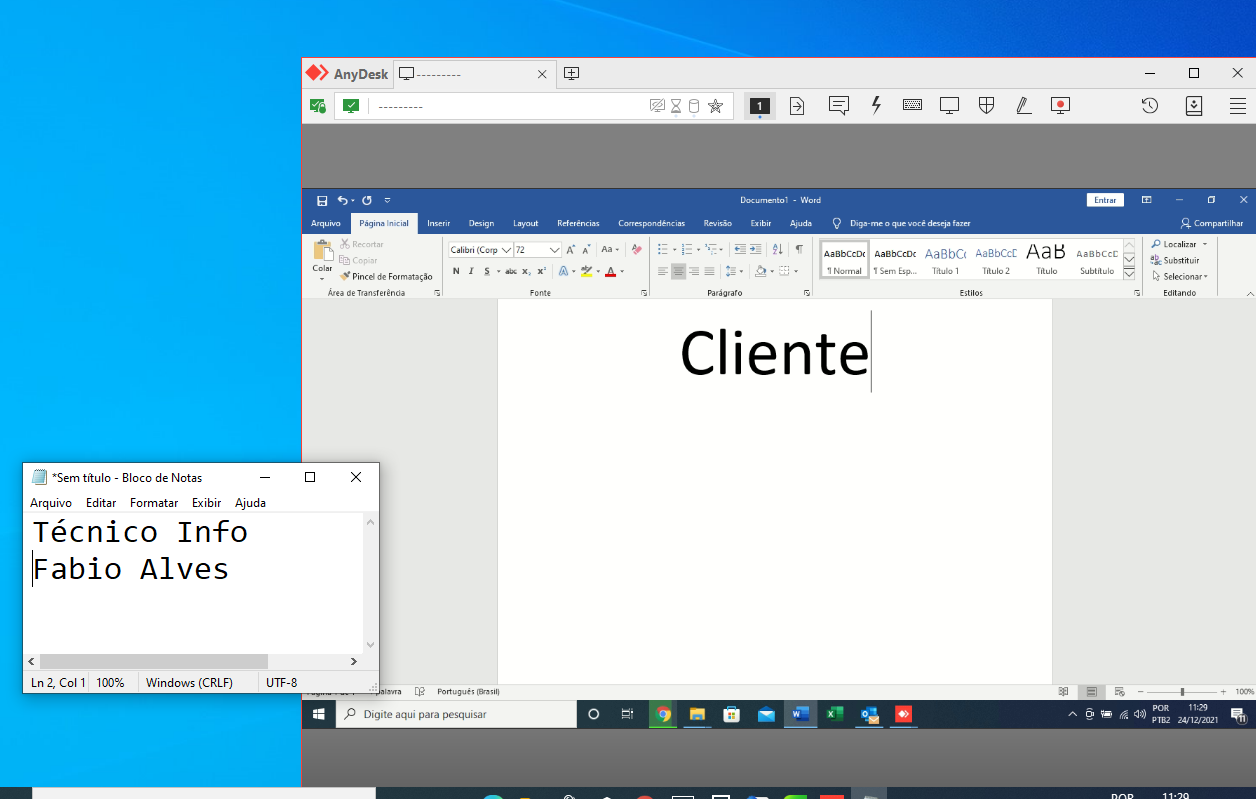The width and height of the screenshot is (1256, 799).
Task: Click the clear formatting eraser icon
Action: point(636,249)
